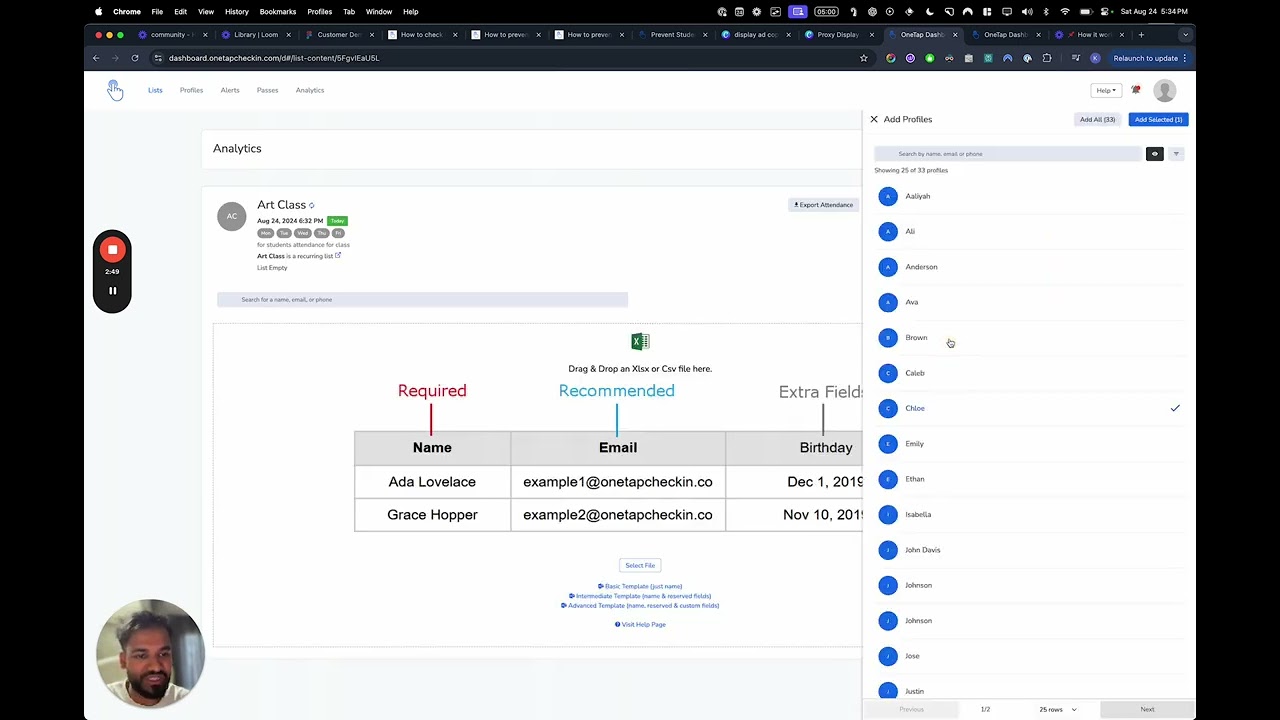This screenshot has height=720, width=1280.
Task: Click the Wed day pill
Action: pos(303,233)
